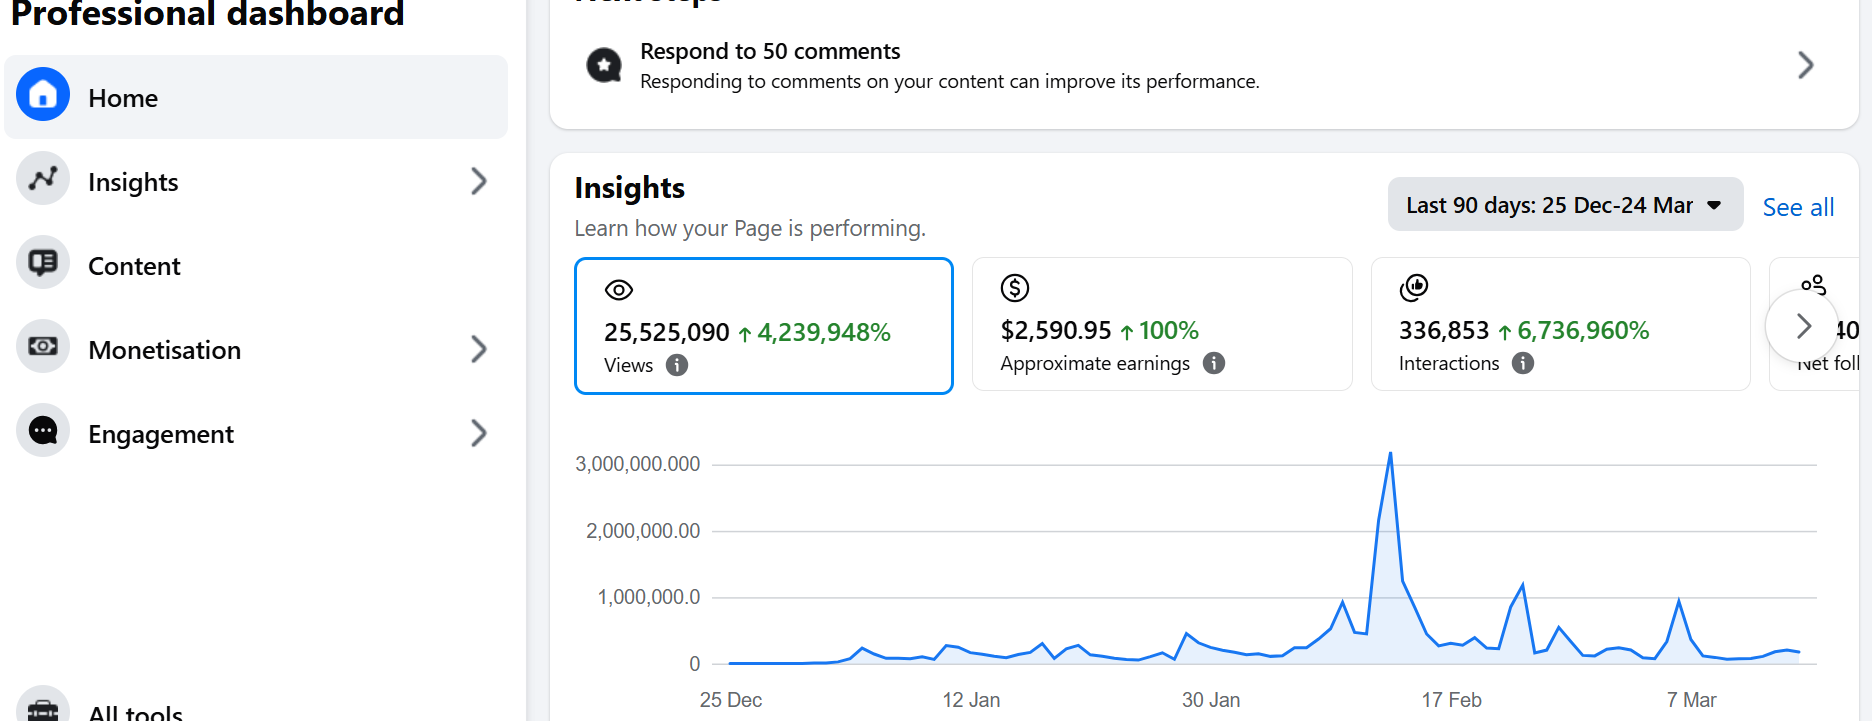Click the Home icon in sidebar

click(x=43, y=95)
